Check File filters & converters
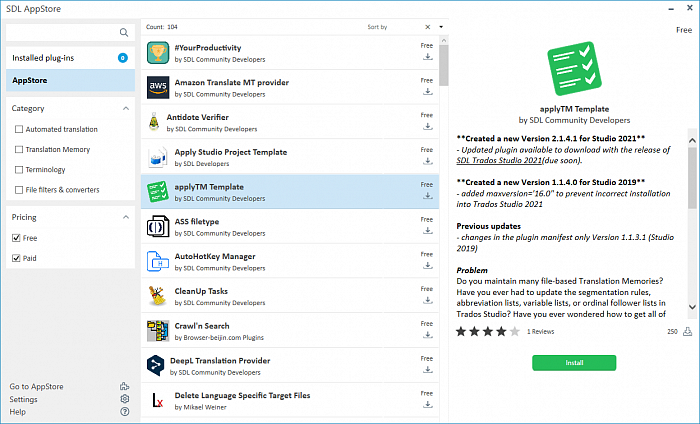The height and width of the screenshot is (424, 700). point(19,190)
